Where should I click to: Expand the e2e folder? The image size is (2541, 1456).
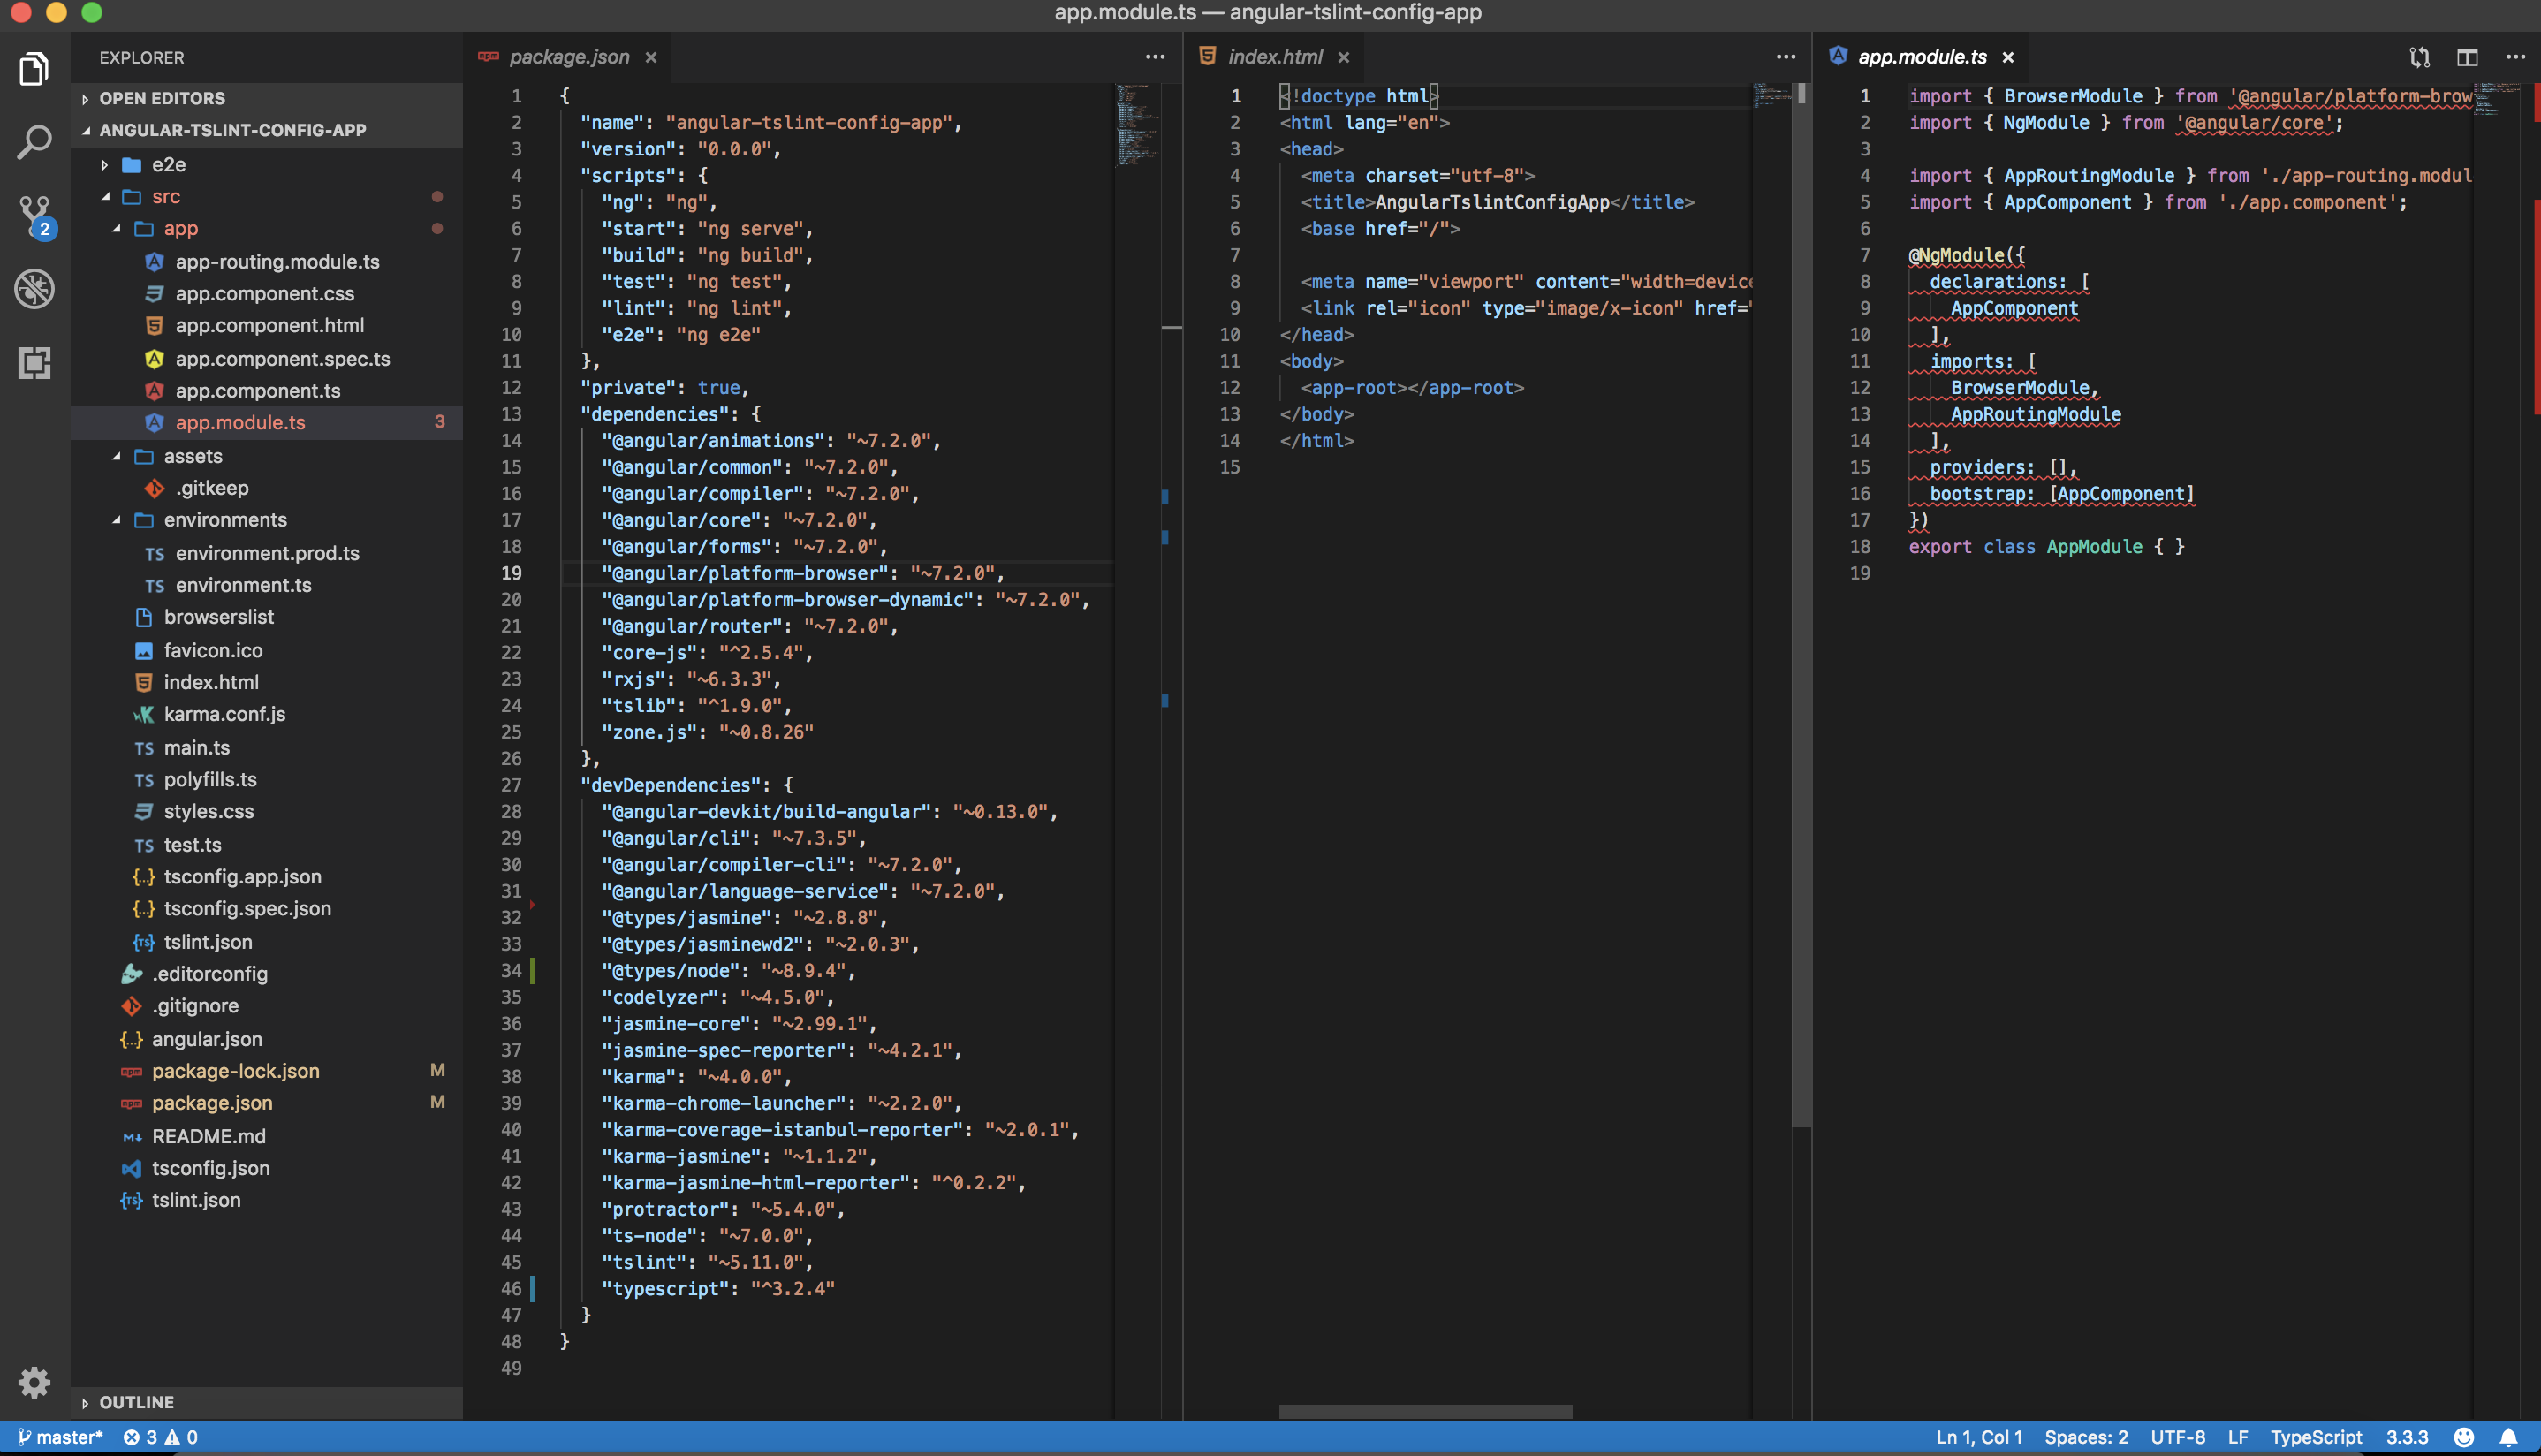(168, 164)
